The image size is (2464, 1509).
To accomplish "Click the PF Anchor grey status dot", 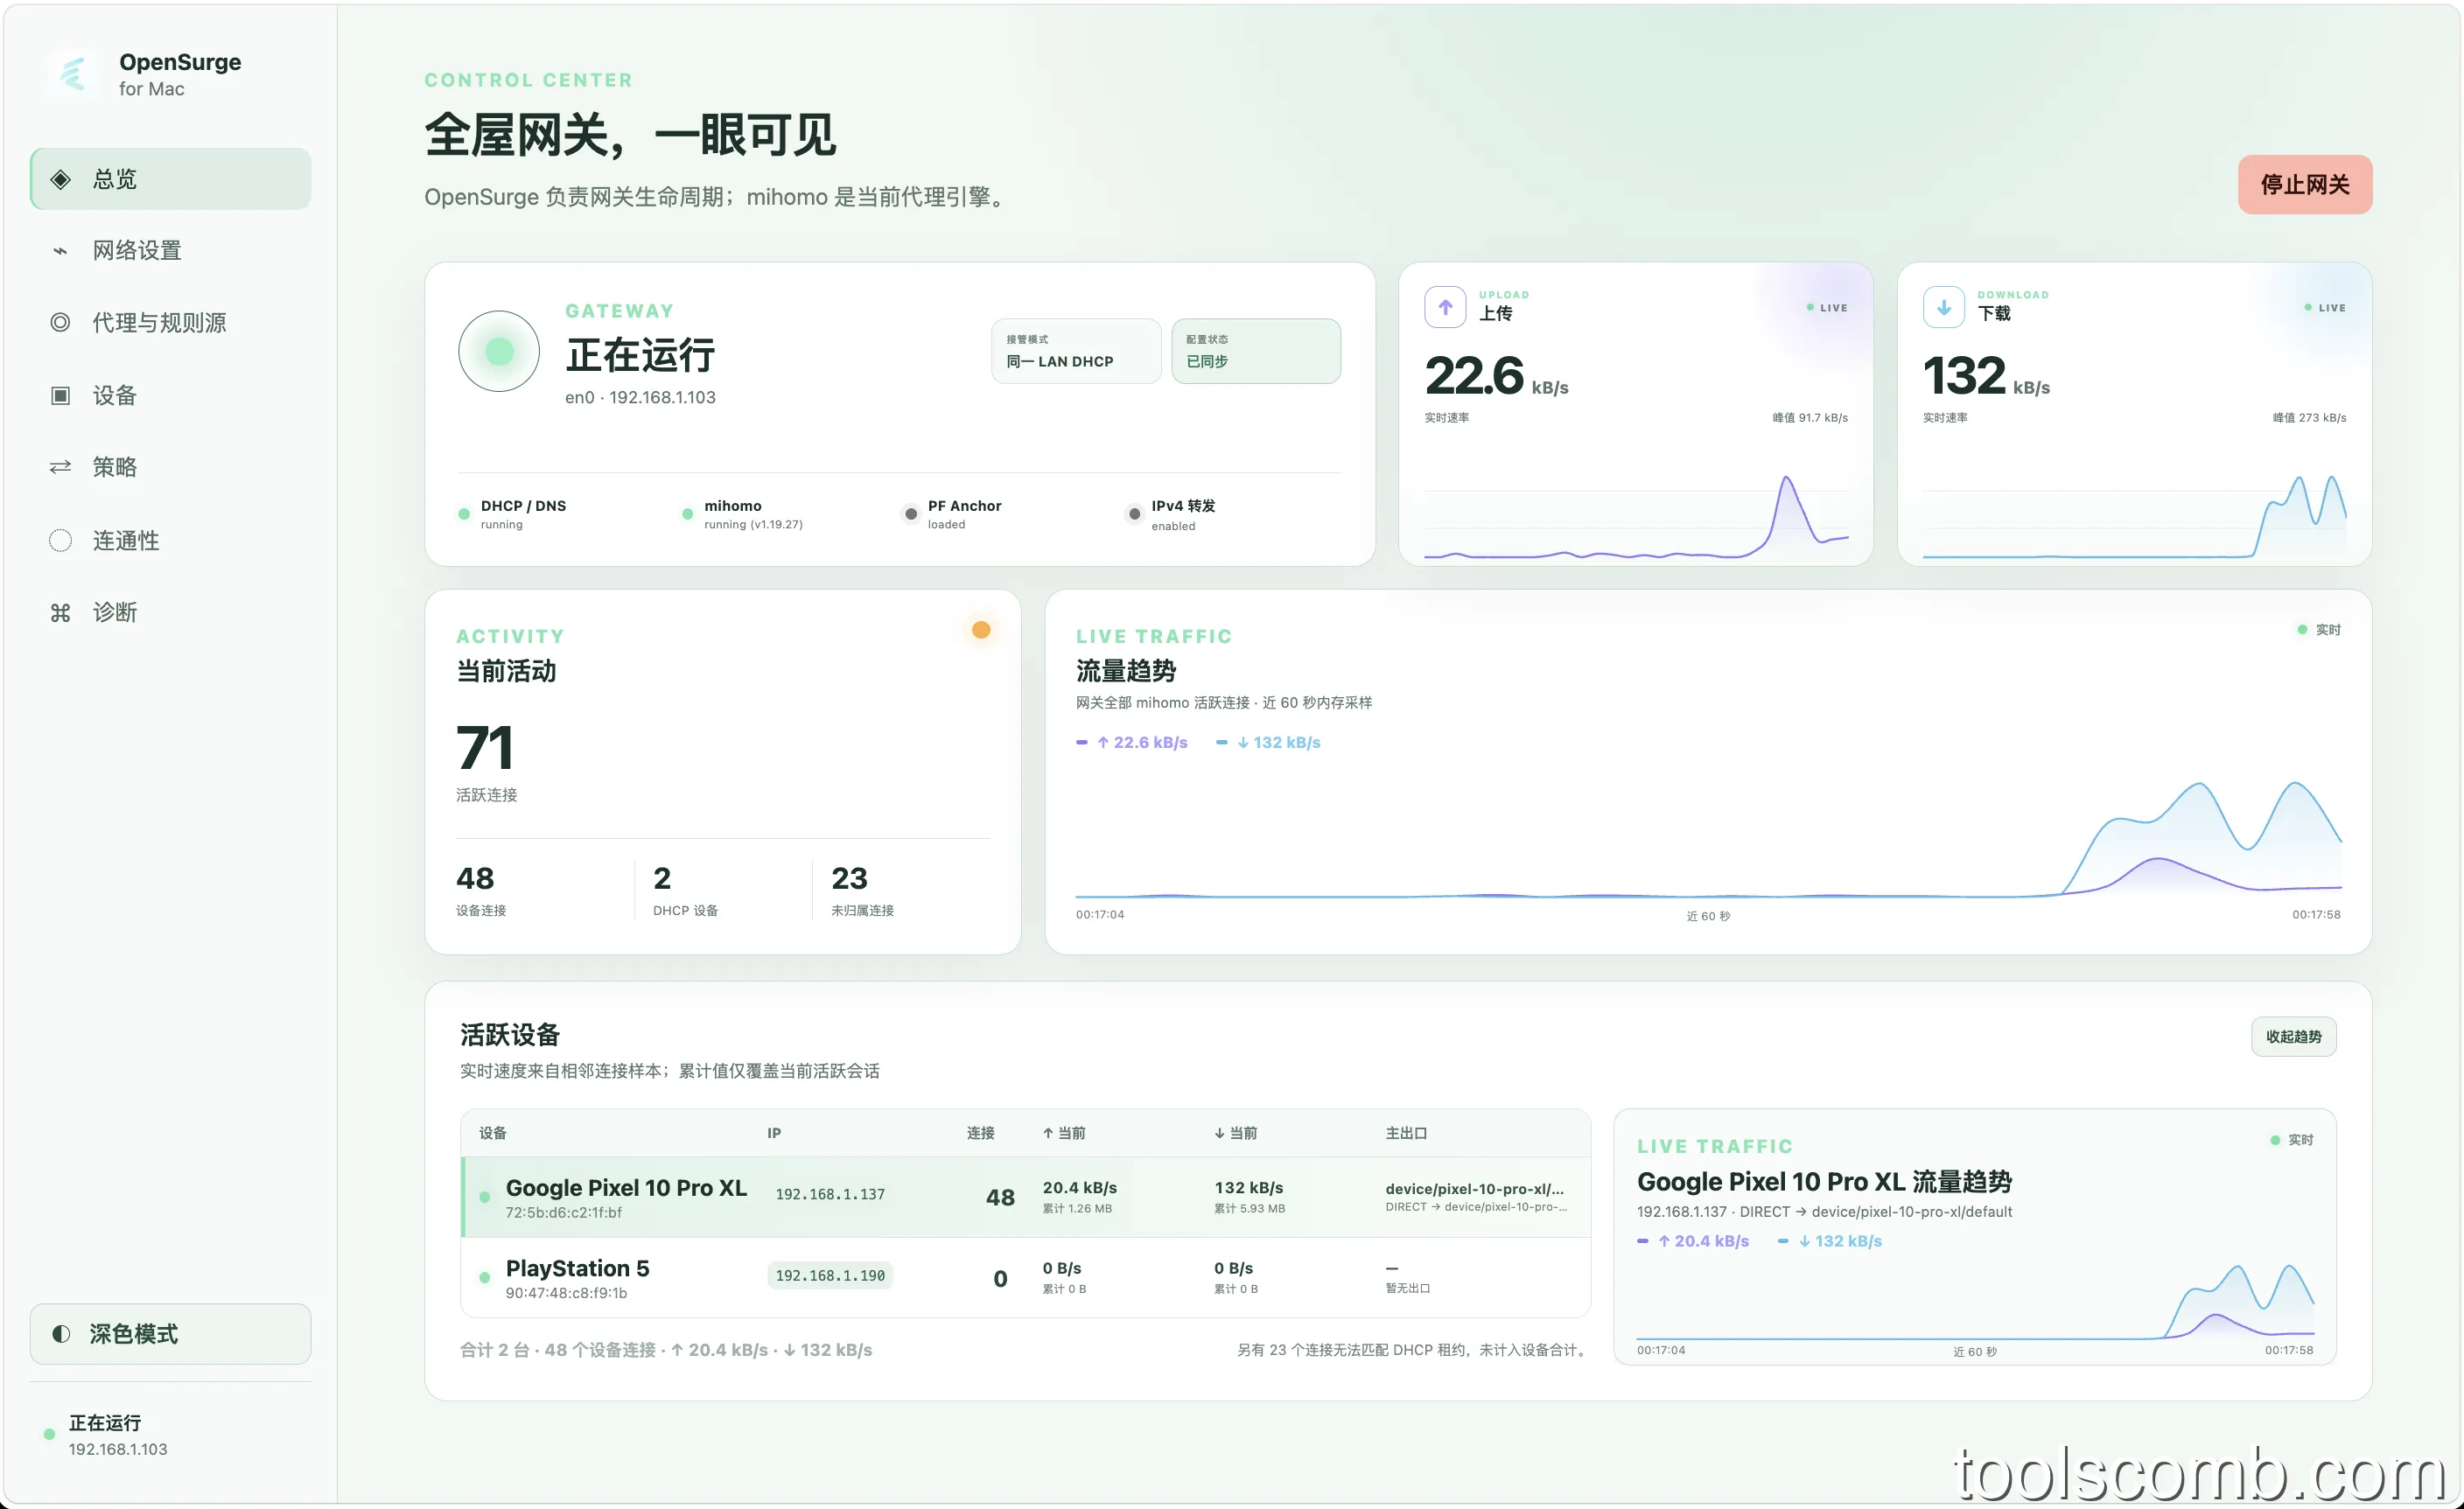I will [x=911, y=514].
